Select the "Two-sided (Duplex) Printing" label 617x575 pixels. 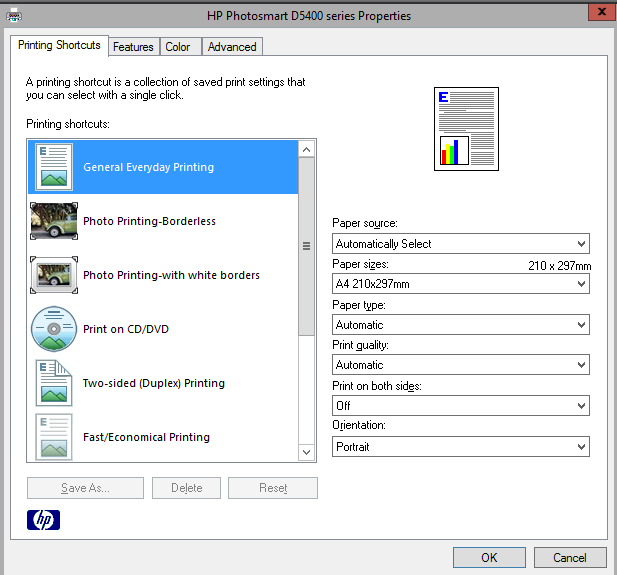point(154,383)
